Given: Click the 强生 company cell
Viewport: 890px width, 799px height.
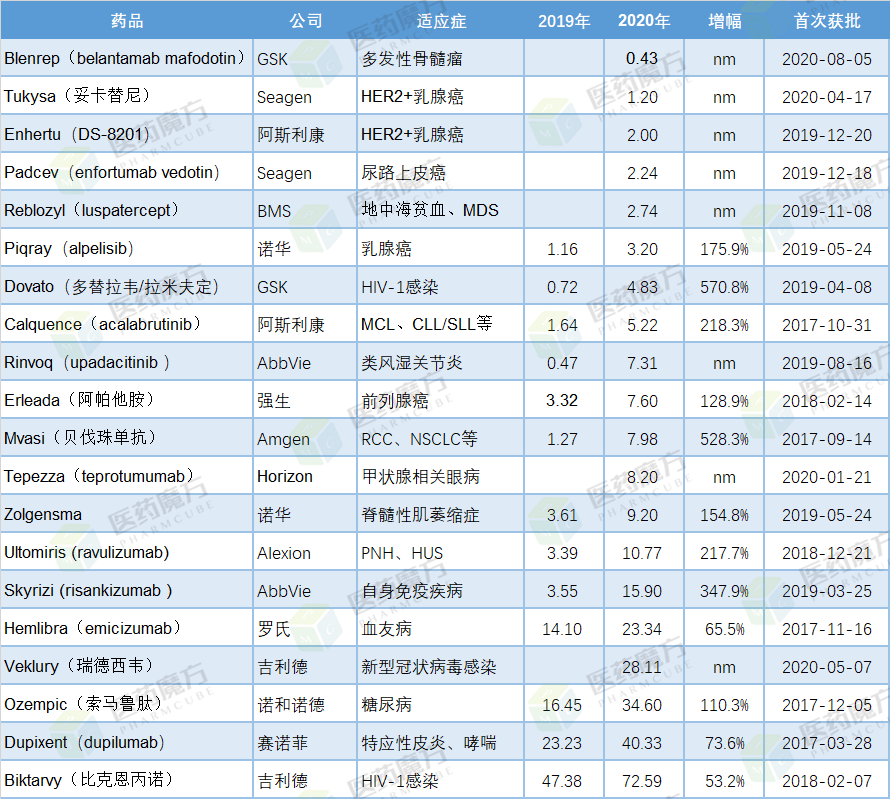Looking at the screenshot, I should coord(305,400).
